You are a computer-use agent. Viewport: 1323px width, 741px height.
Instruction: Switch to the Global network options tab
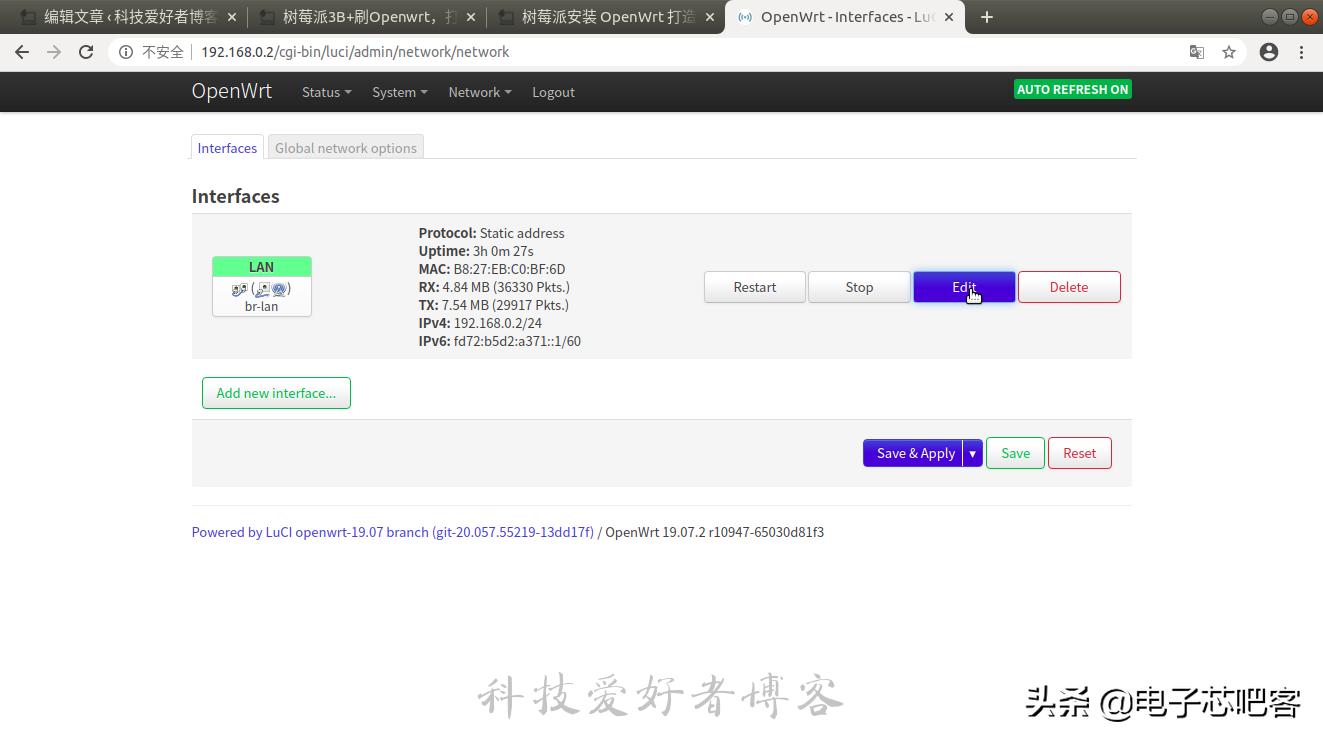[x=345, y=147]
